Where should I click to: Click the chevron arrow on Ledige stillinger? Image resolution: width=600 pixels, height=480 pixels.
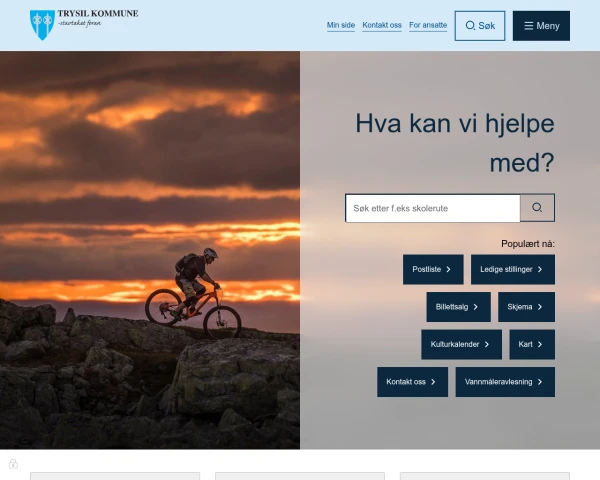point(540,270)
